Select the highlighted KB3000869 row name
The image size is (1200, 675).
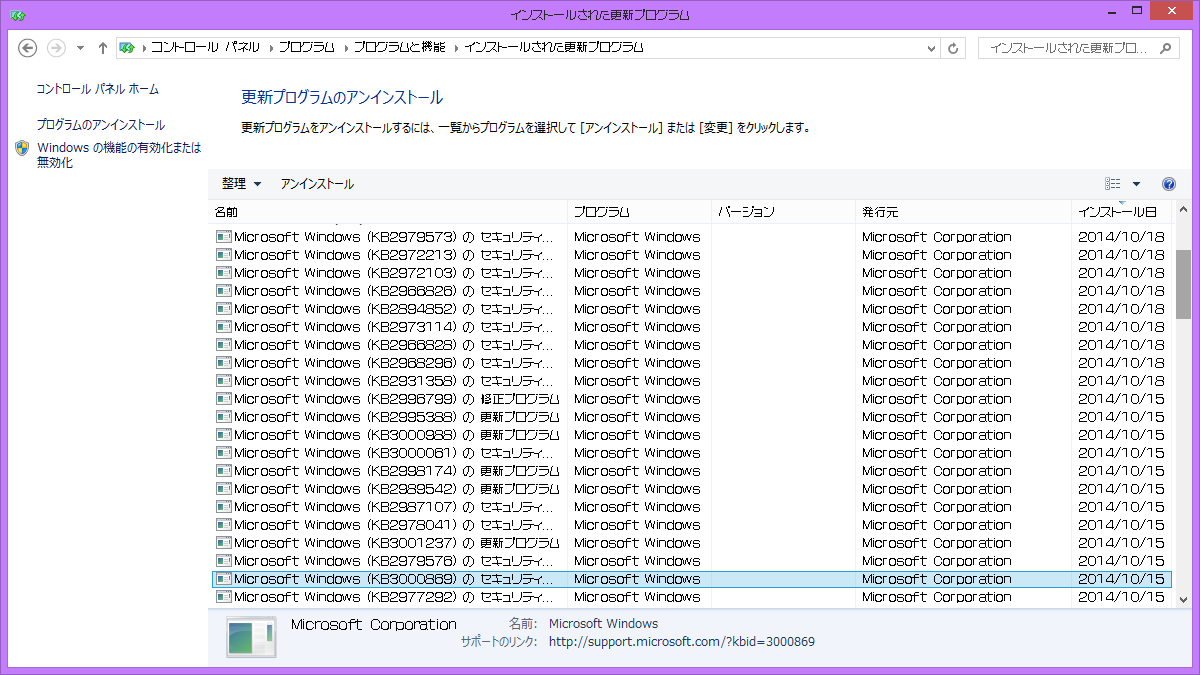(x=393, y=579)
